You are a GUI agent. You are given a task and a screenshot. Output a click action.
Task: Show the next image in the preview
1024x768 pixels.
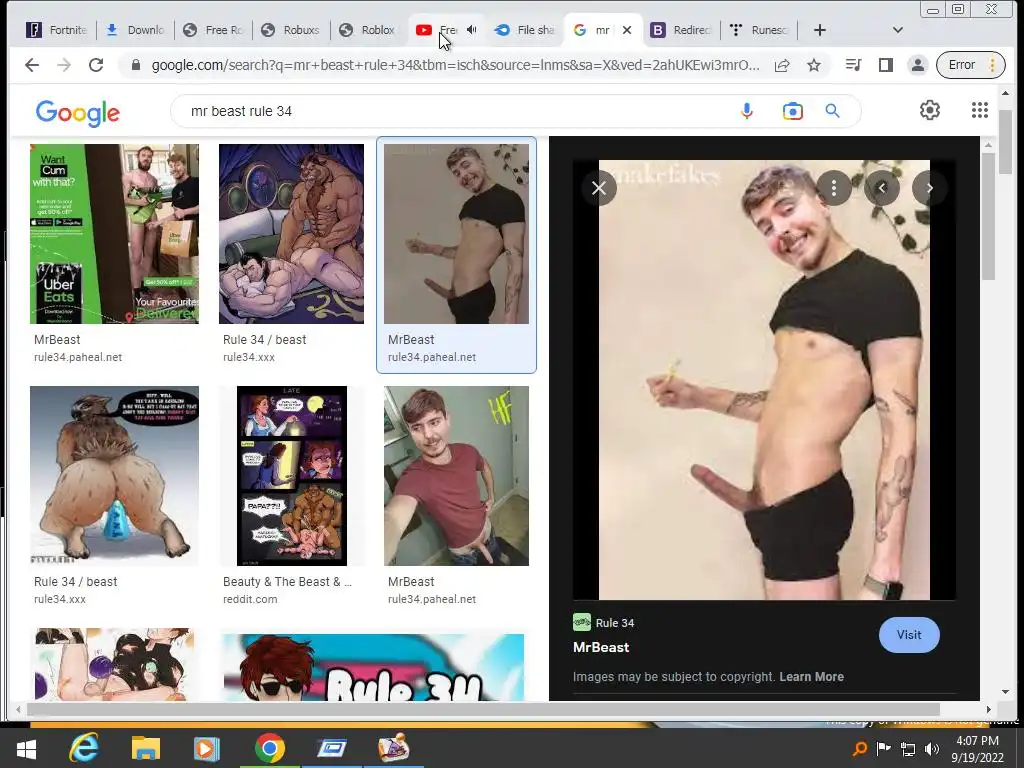pos(929,188)
